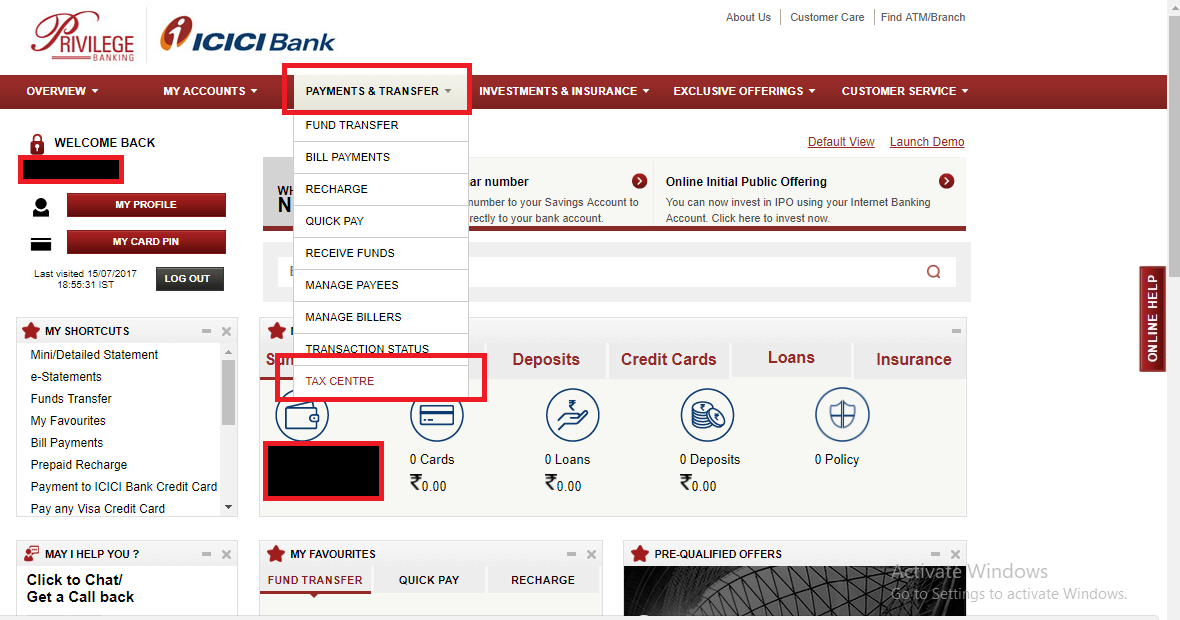Click the Cards icon above 0 Cards

(x=436, y=415)
